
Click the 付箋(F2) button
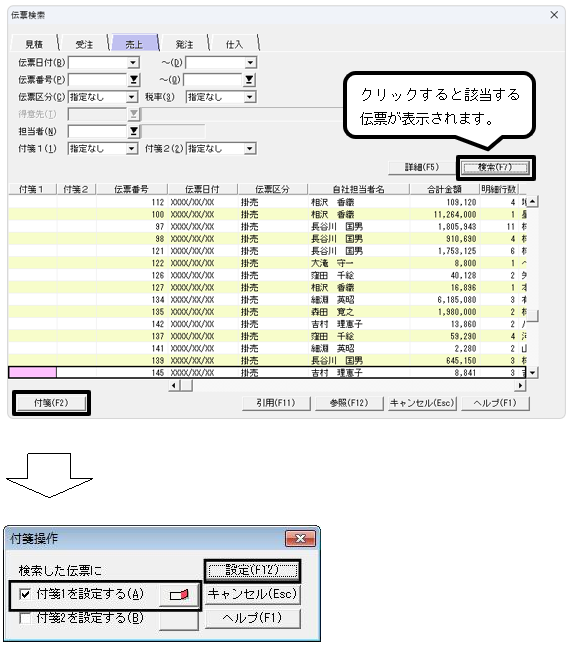pyautogui.click(x=51, y=403)
